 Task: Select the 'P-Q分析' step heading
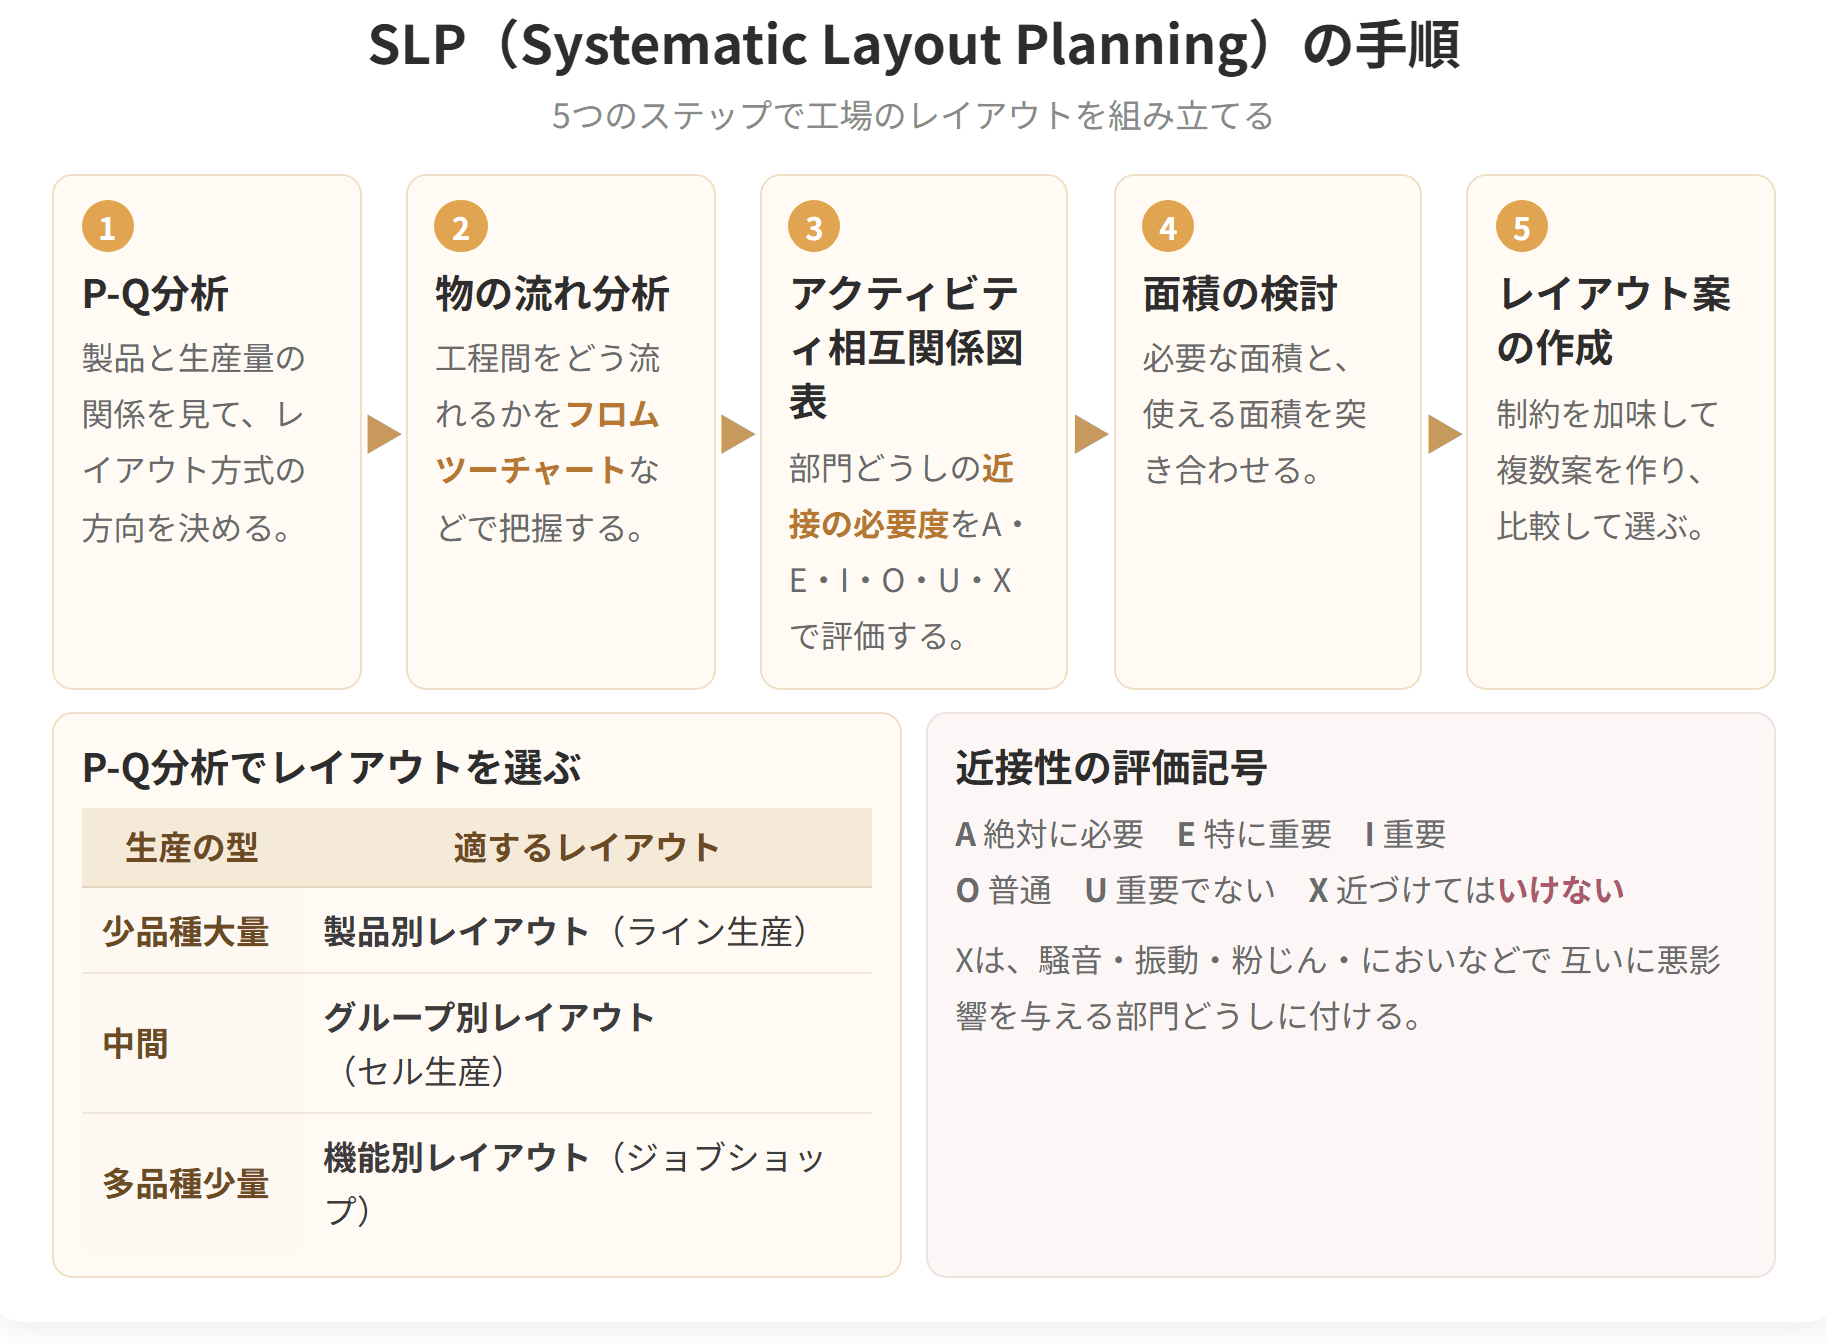click(155, 294)
